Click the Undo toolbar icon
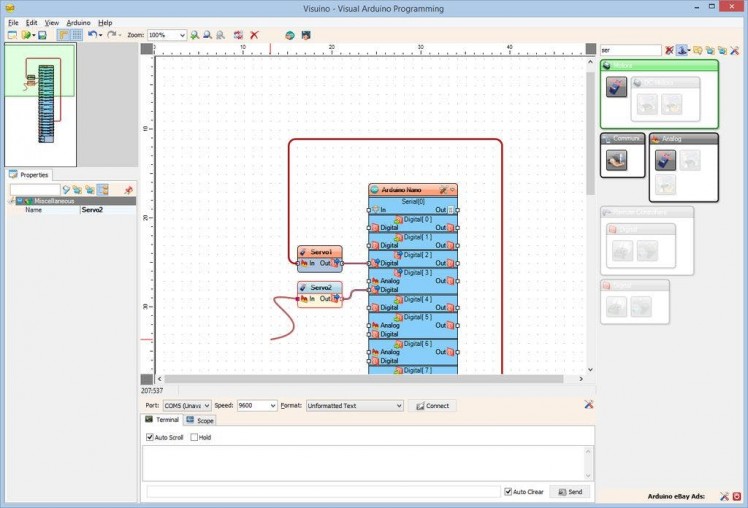This screenshot has height=508, width=748. tap(92, 35)
